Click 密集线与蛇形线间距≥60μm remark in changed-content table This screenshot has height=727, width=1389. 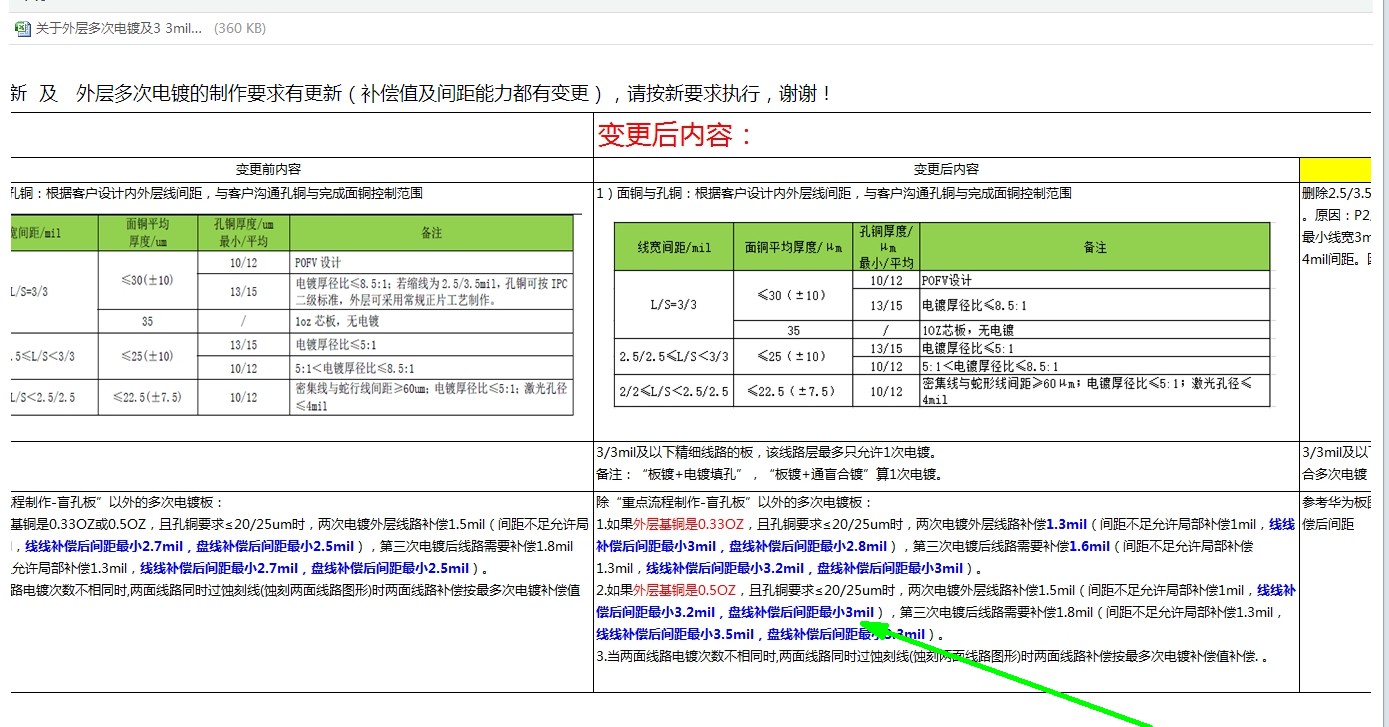1095,390
